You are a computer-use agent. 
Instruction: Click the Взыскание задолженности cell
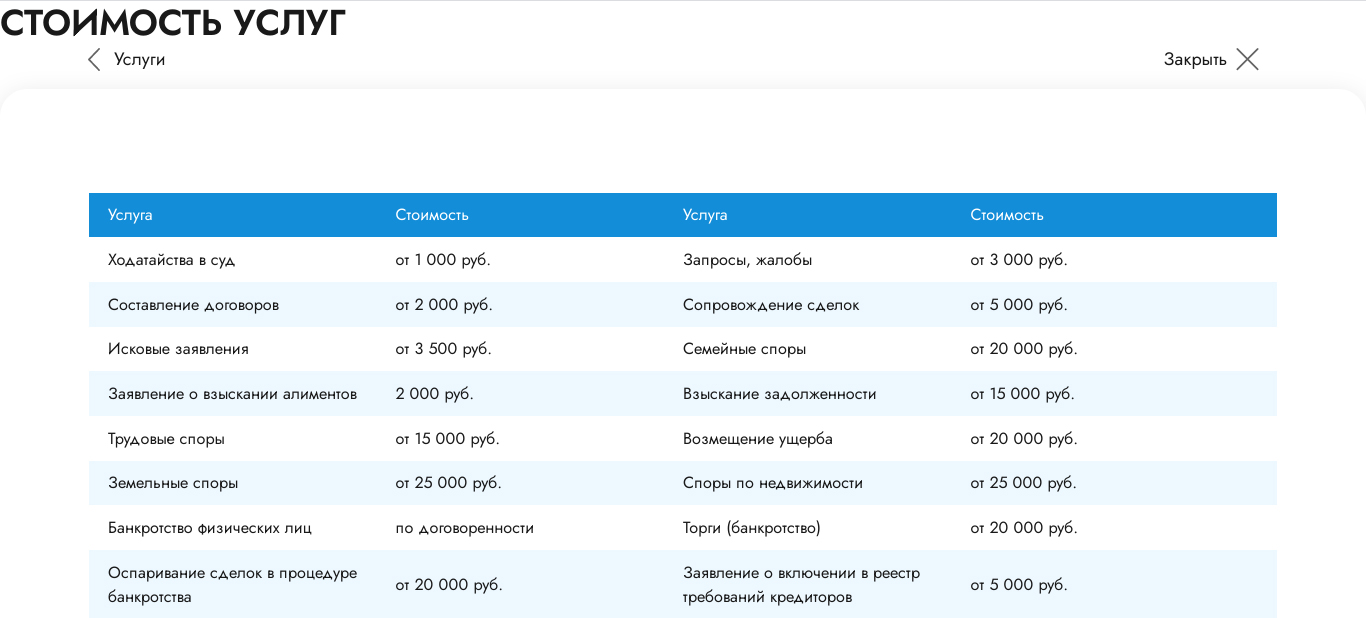pyautogui.click(x=779, y=394)
